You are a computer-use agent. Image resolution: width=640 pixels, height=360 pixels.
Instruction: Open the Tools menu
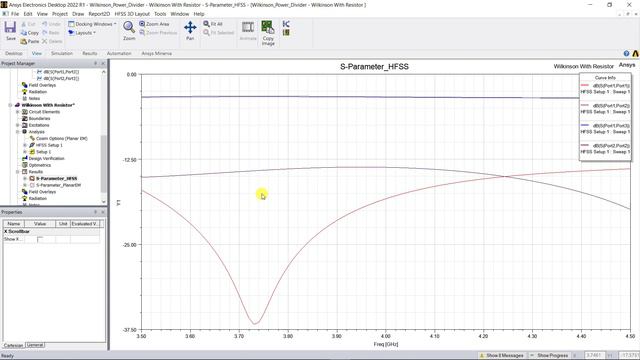click(160, 14)
